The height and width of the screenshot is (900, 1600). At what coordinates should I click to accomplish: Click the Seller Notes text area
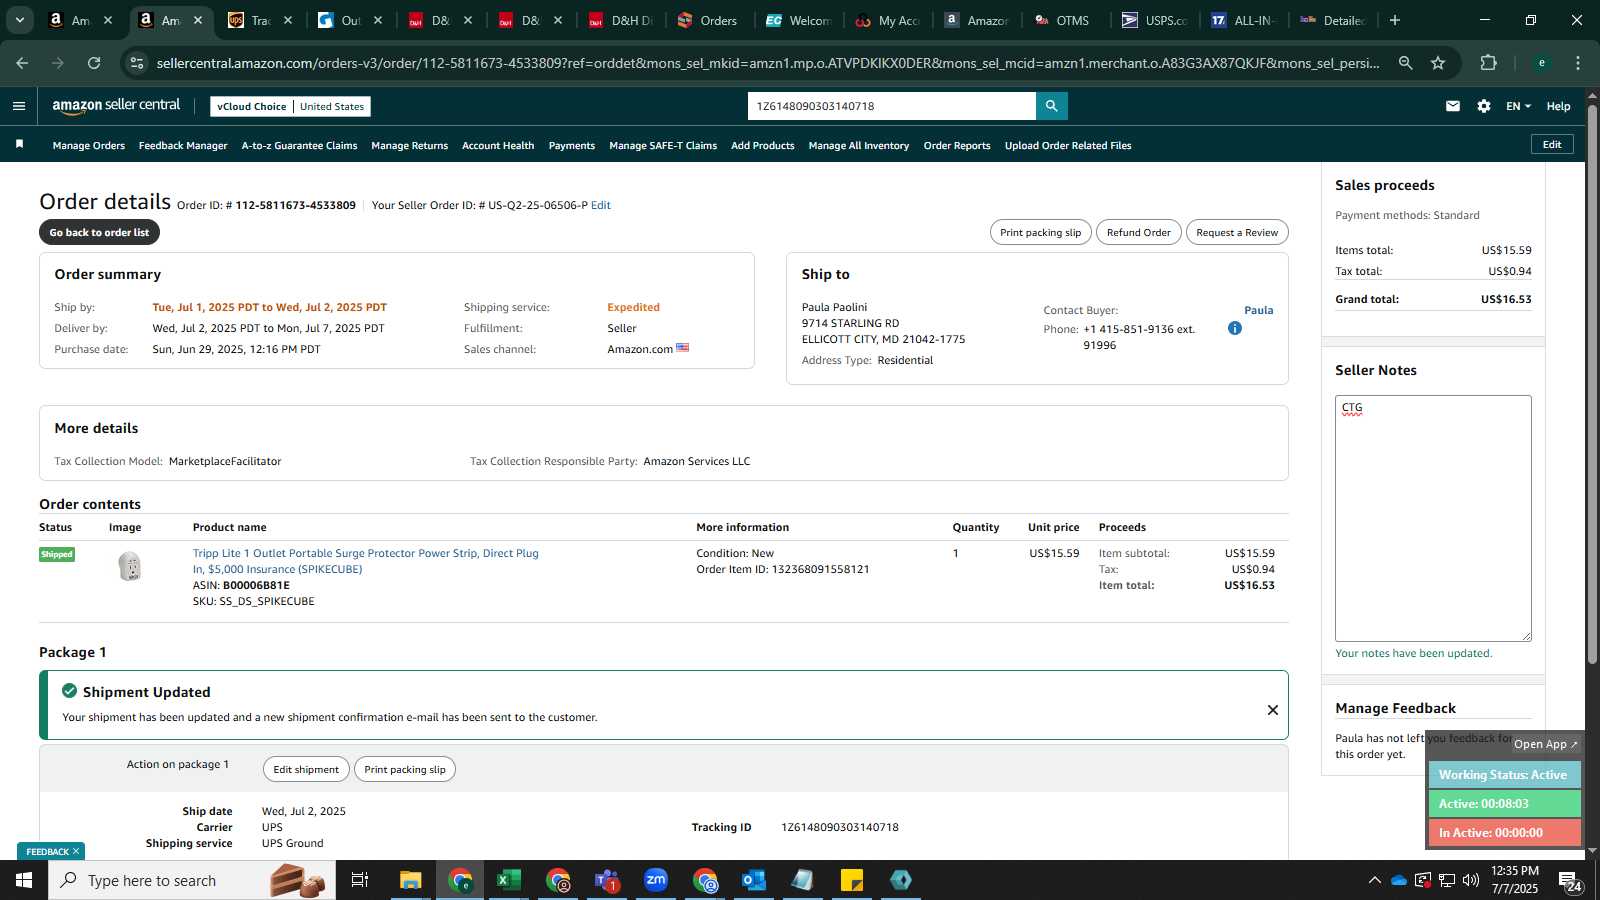tap(1433, 518)
